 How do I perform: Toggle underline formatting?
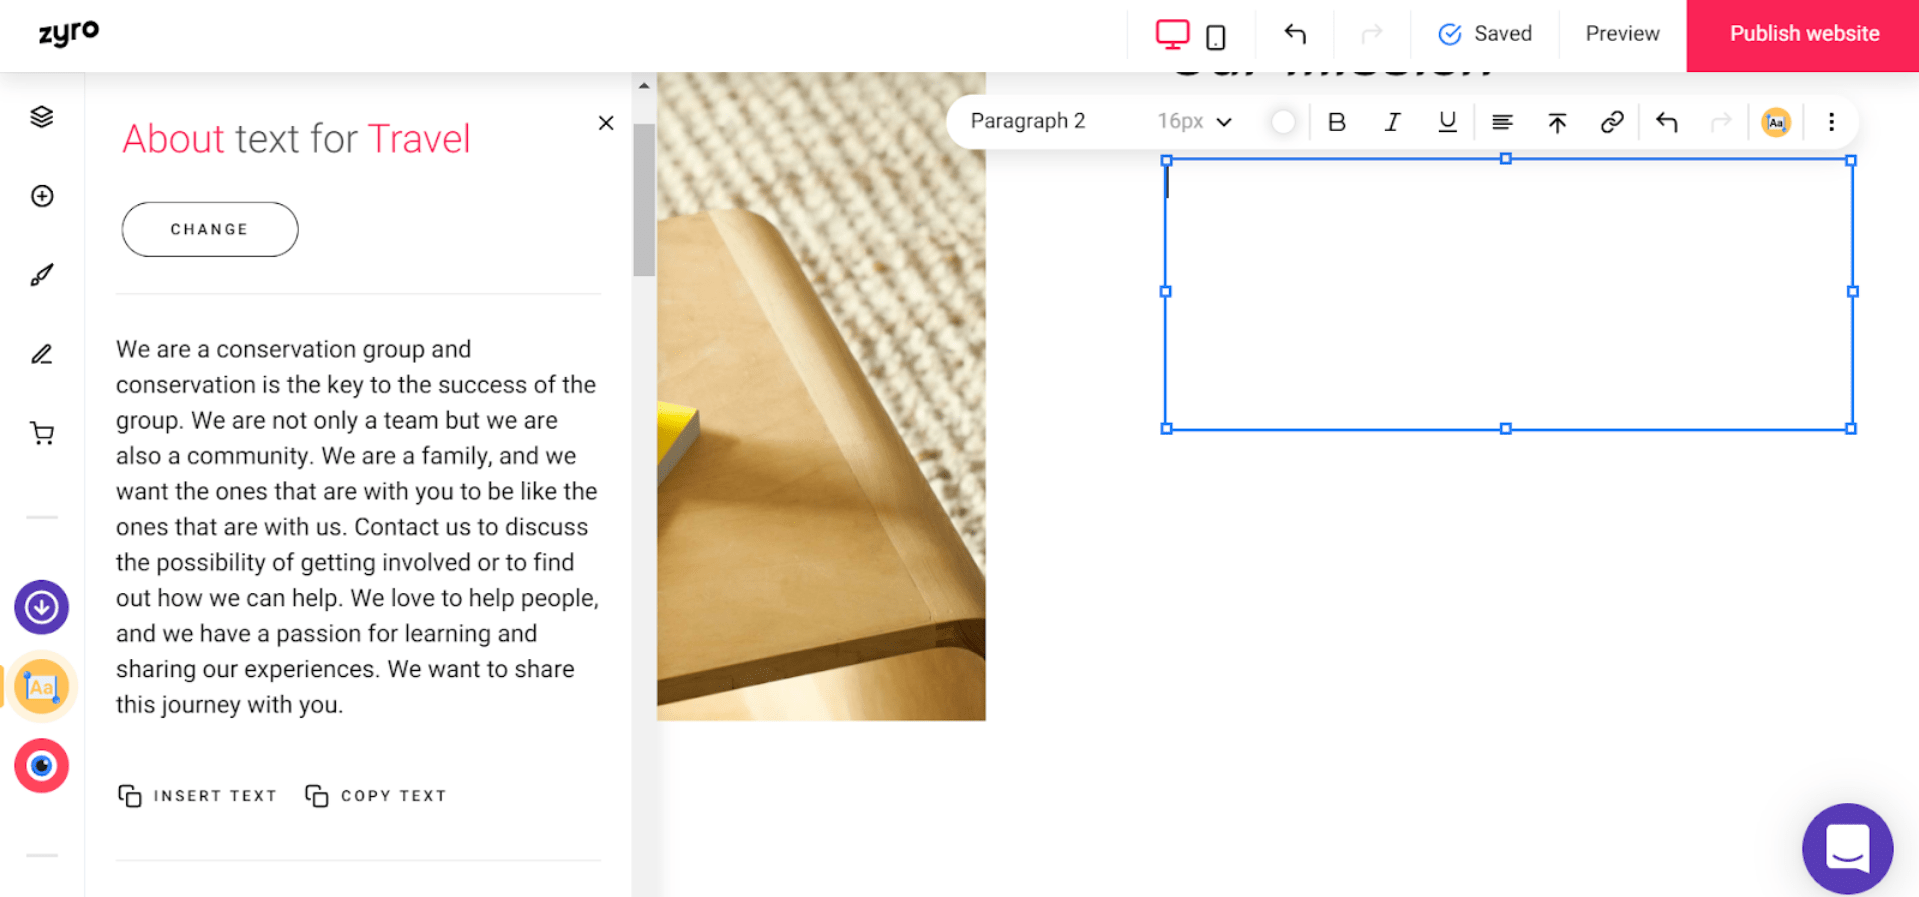click(x=1447, y=122)
